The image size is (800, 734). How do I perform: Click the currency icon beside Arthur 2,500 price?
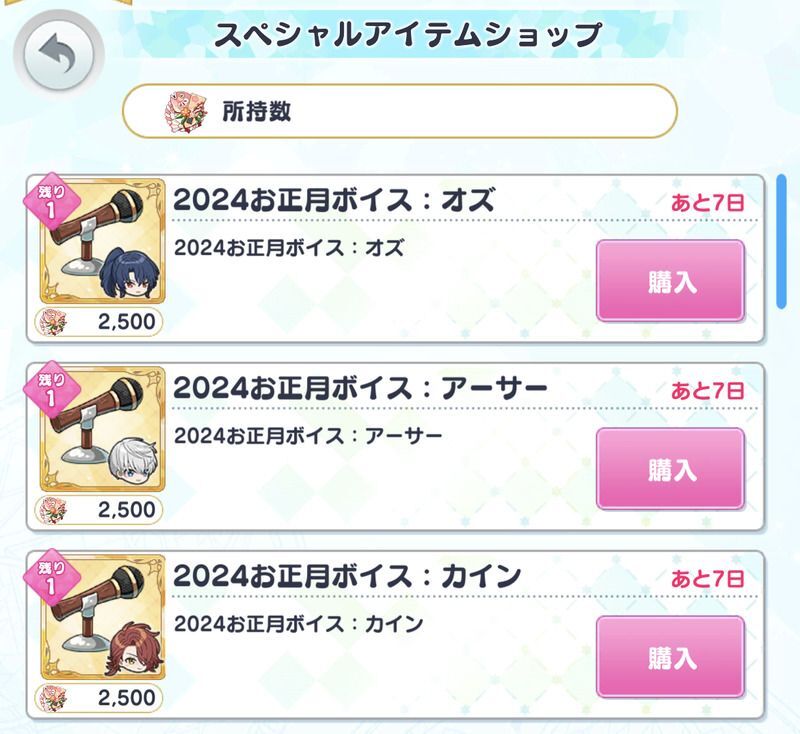54,510
